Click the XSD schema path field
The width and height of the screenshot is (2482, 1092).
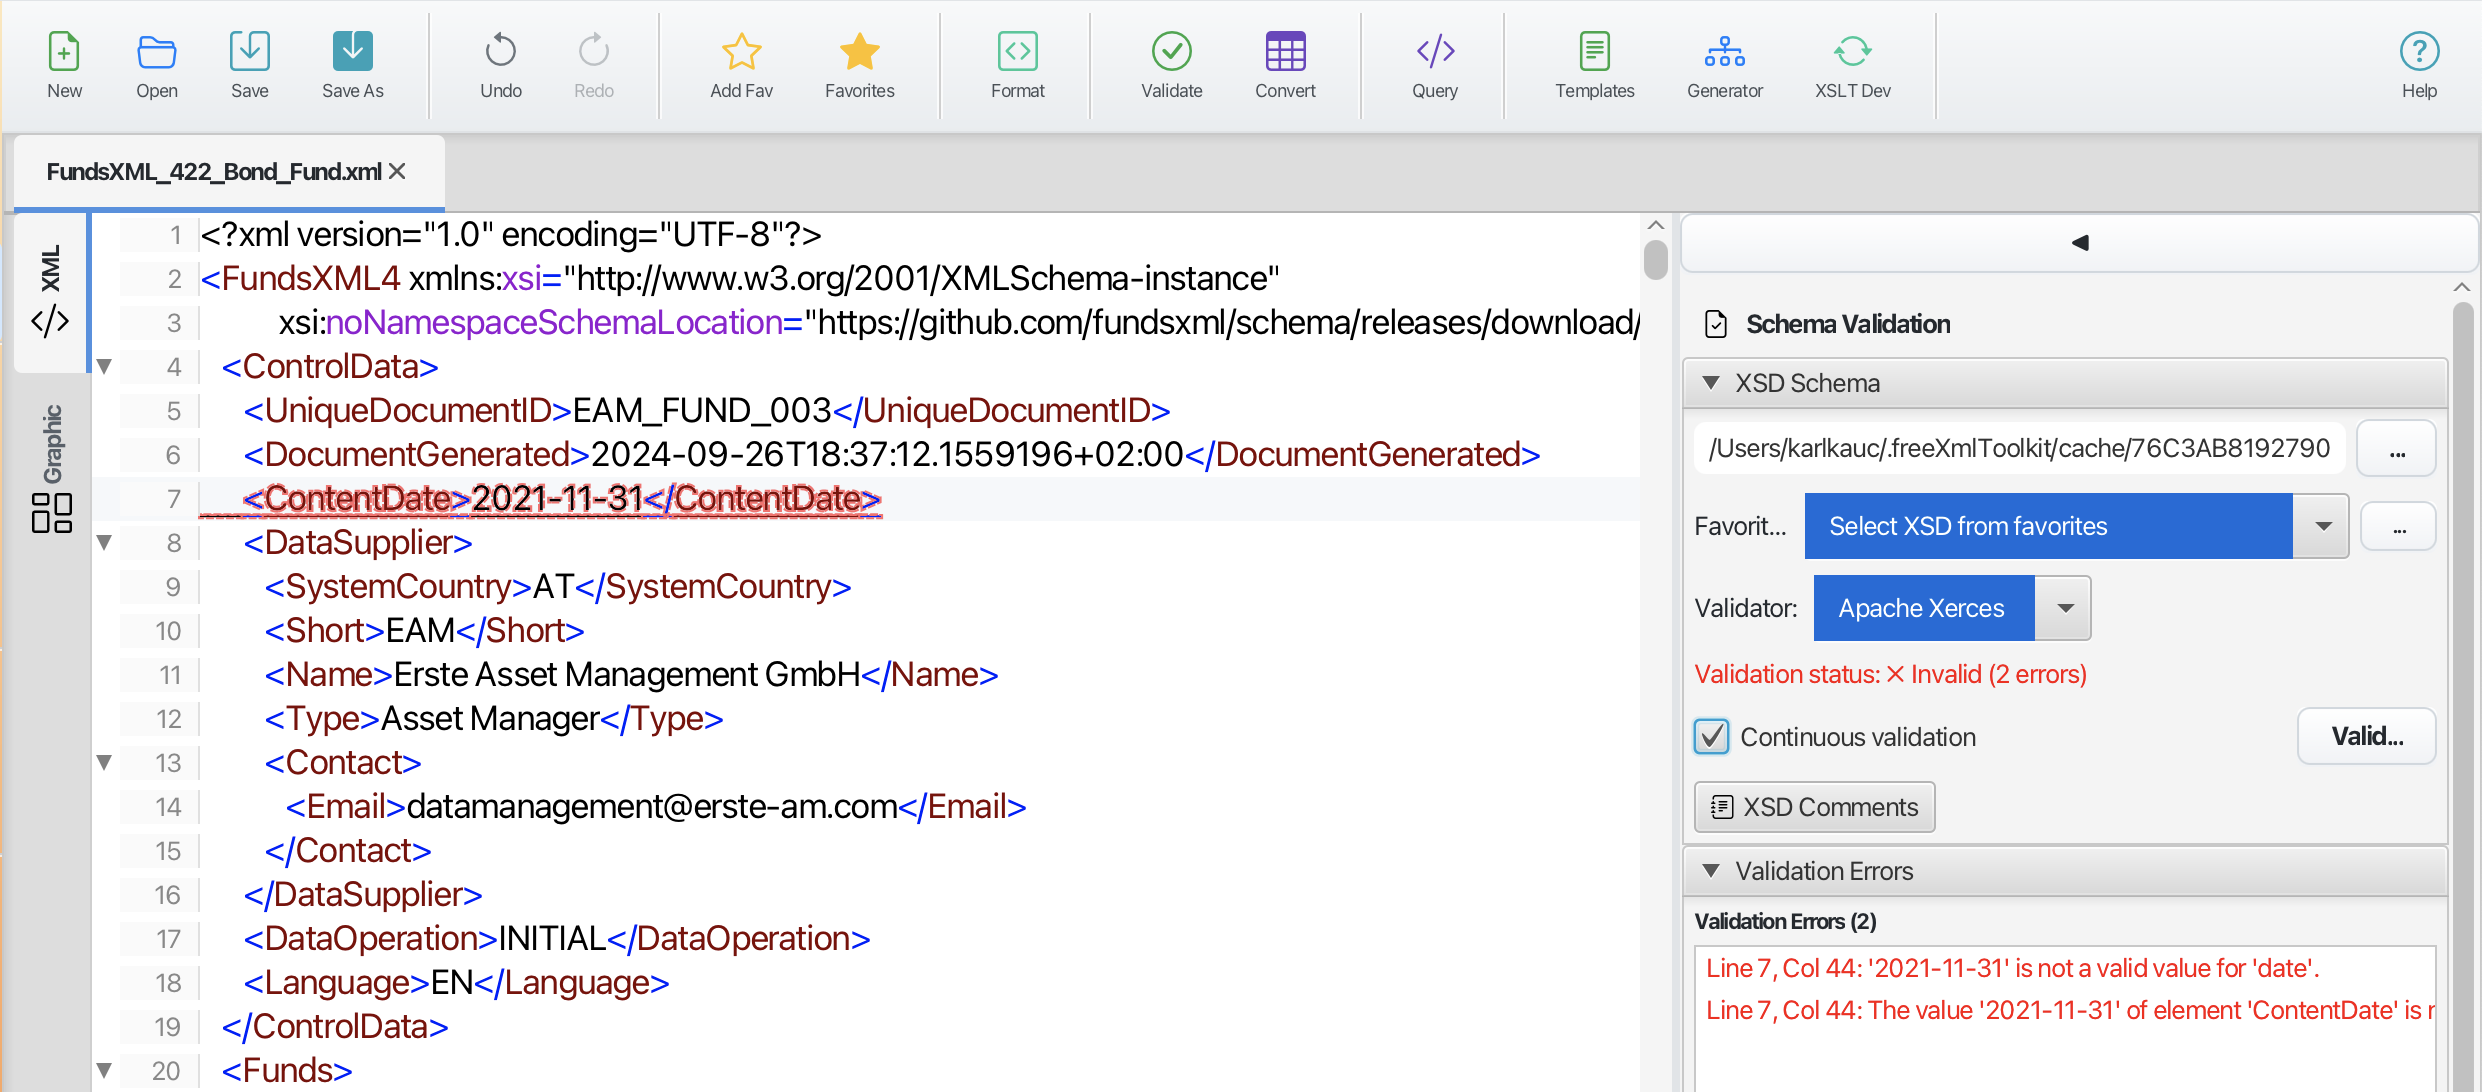pos(2018,448)
